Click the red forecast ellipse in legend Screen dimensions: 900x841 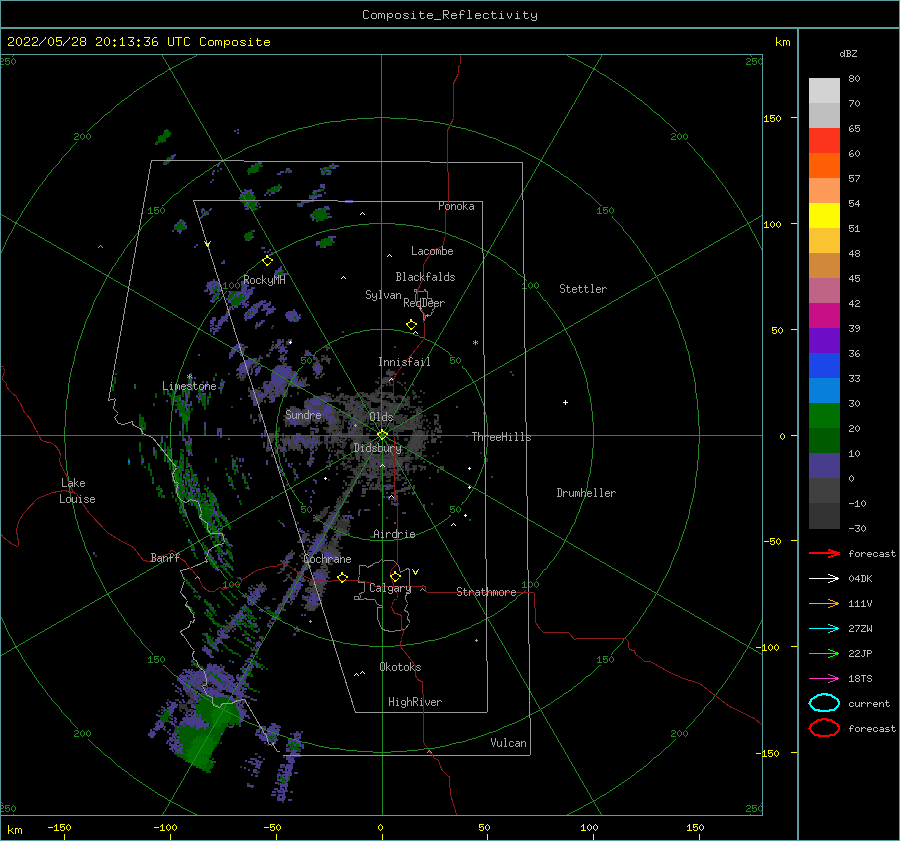[x=824, y=728]
